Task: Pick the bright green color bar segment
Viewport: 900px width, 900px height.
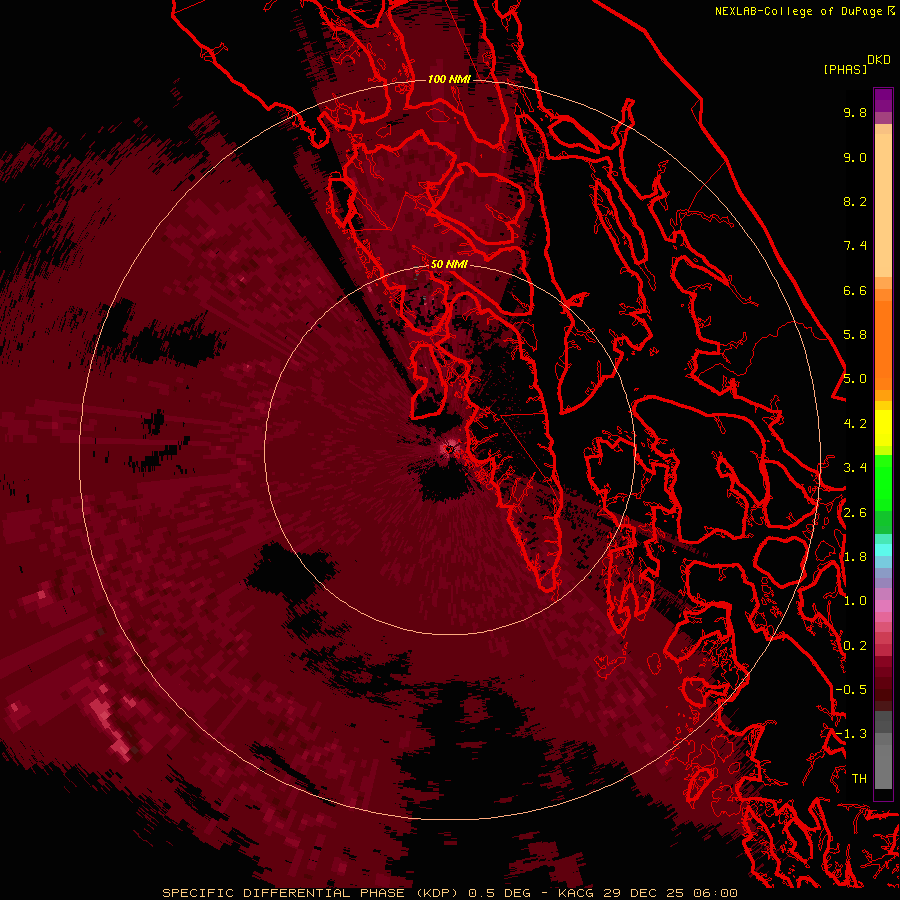Action: click(x=883, y=482)
